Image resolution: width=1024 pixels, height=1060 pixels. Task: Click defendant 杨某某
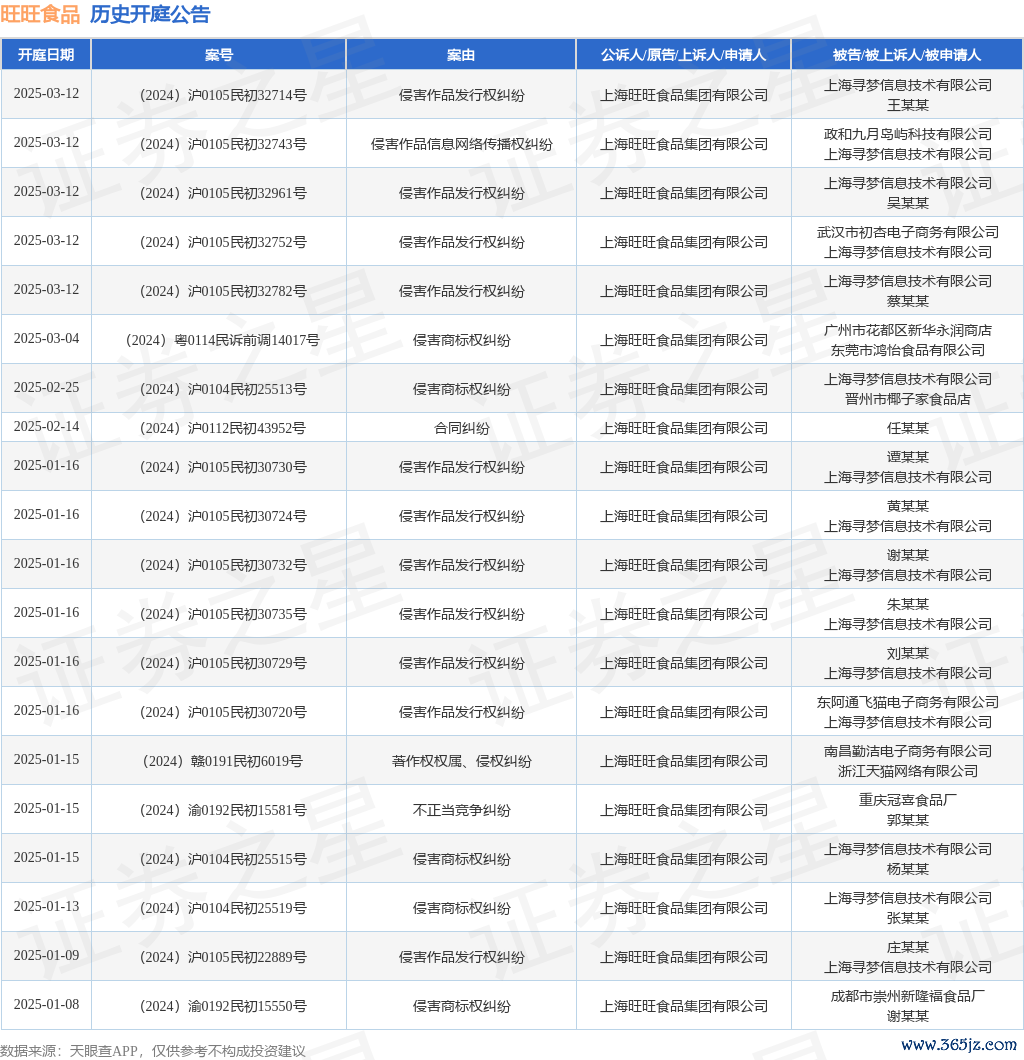point(908,869)
